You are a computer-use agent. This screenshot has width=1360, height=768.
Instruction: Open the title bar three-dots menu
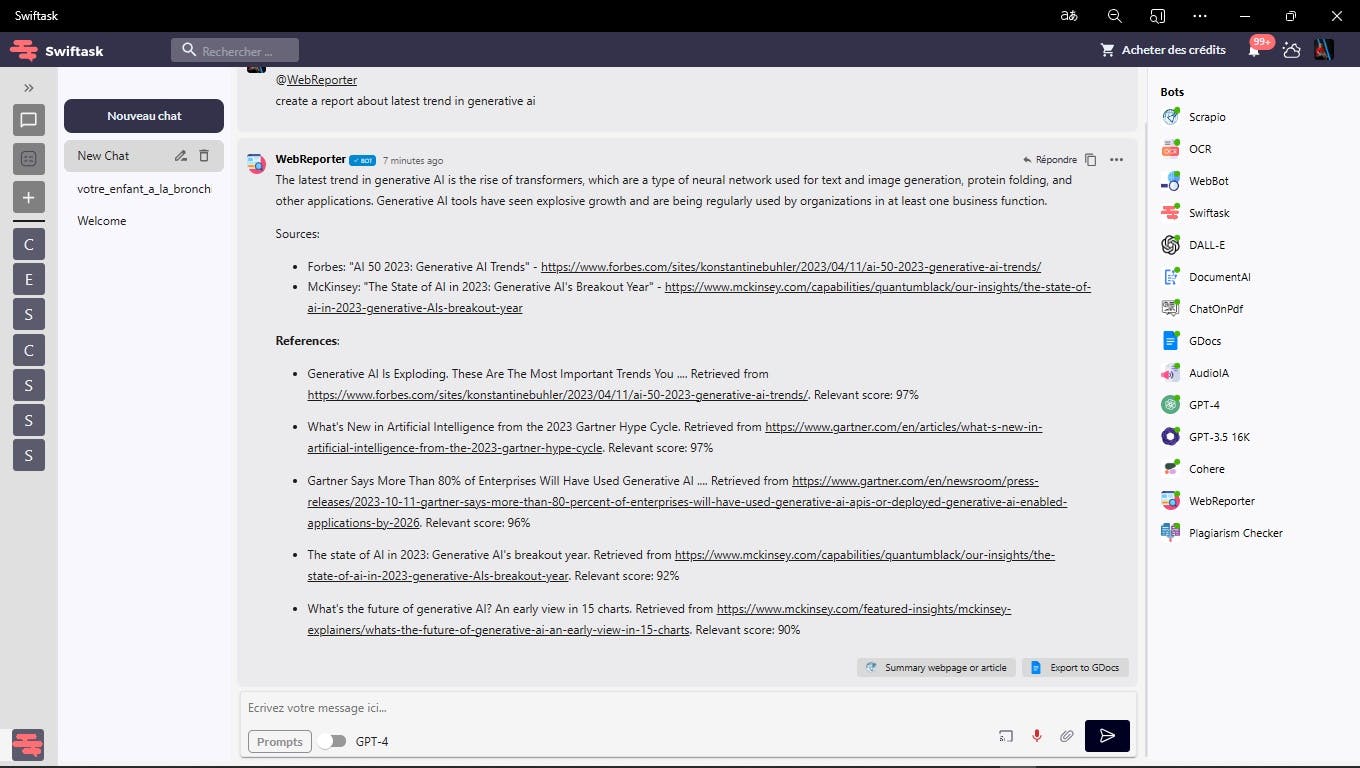[1200, 16]
